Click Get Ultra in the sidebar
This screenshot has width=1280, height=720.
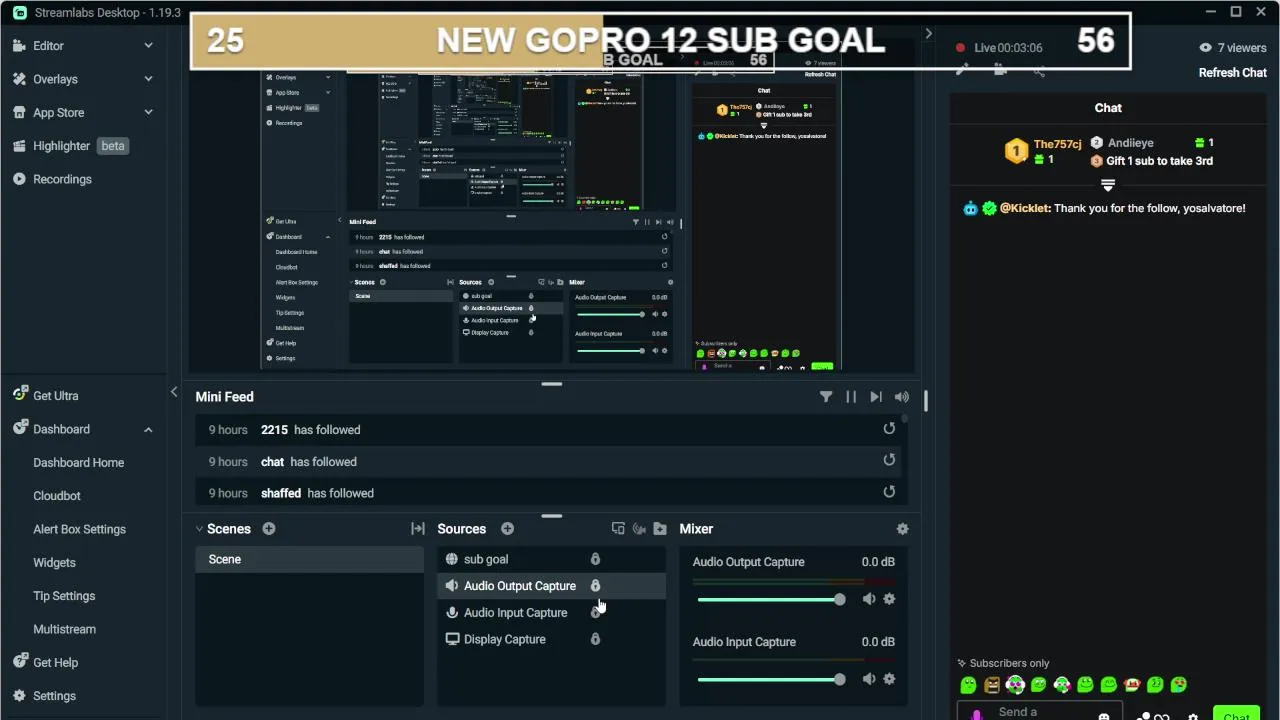coord(55,395)
